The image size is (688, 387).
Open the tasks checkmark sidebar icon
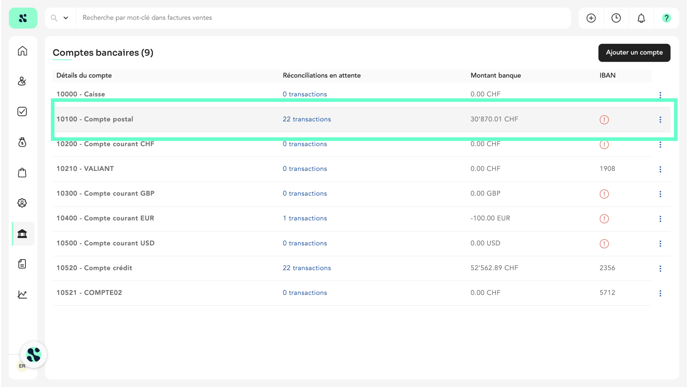[22, 111]
